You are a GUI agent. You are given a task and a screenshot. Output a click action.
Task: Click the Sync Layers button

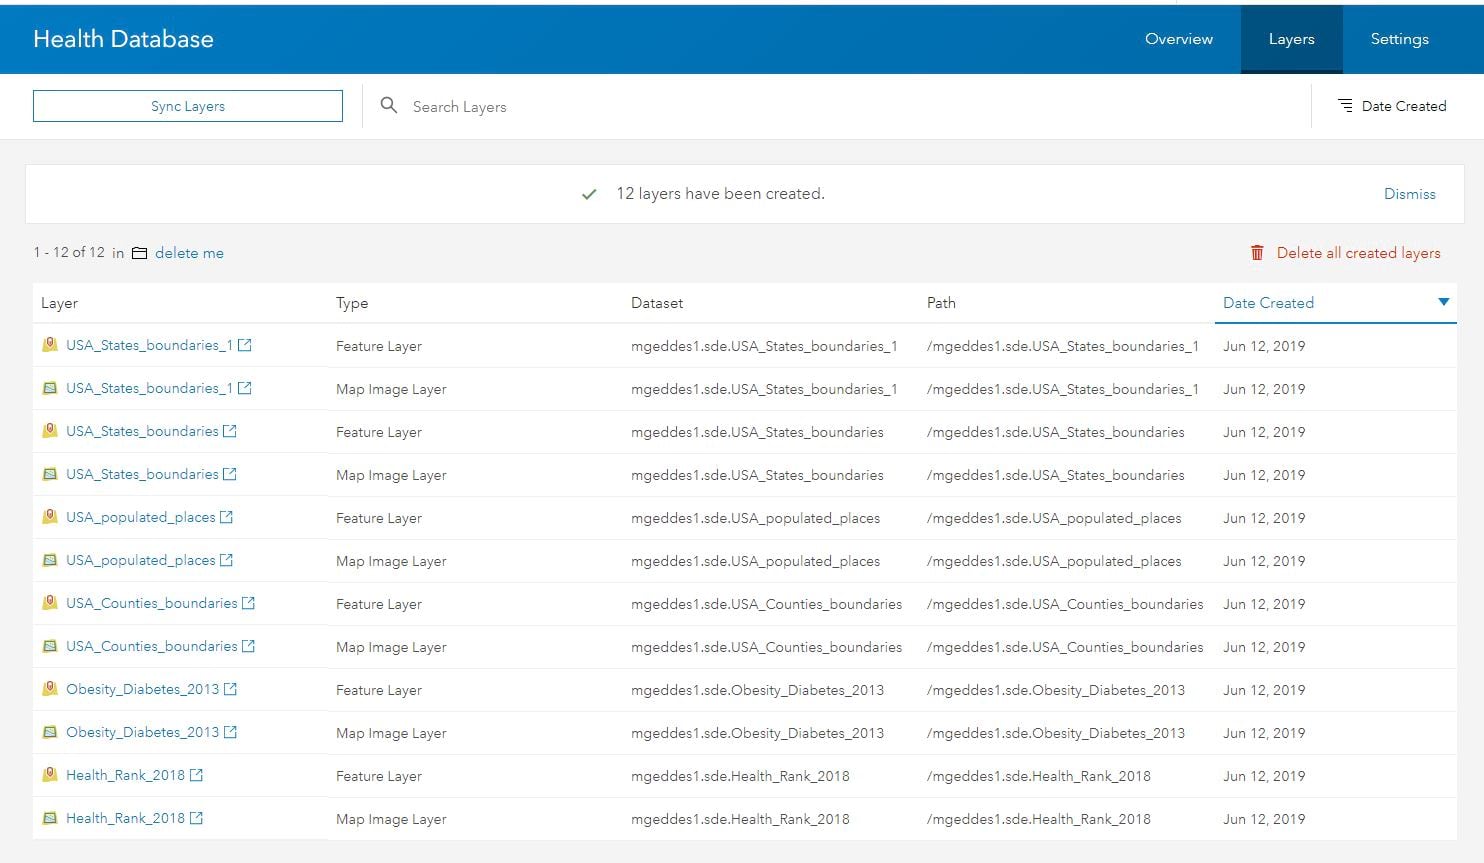187,105
